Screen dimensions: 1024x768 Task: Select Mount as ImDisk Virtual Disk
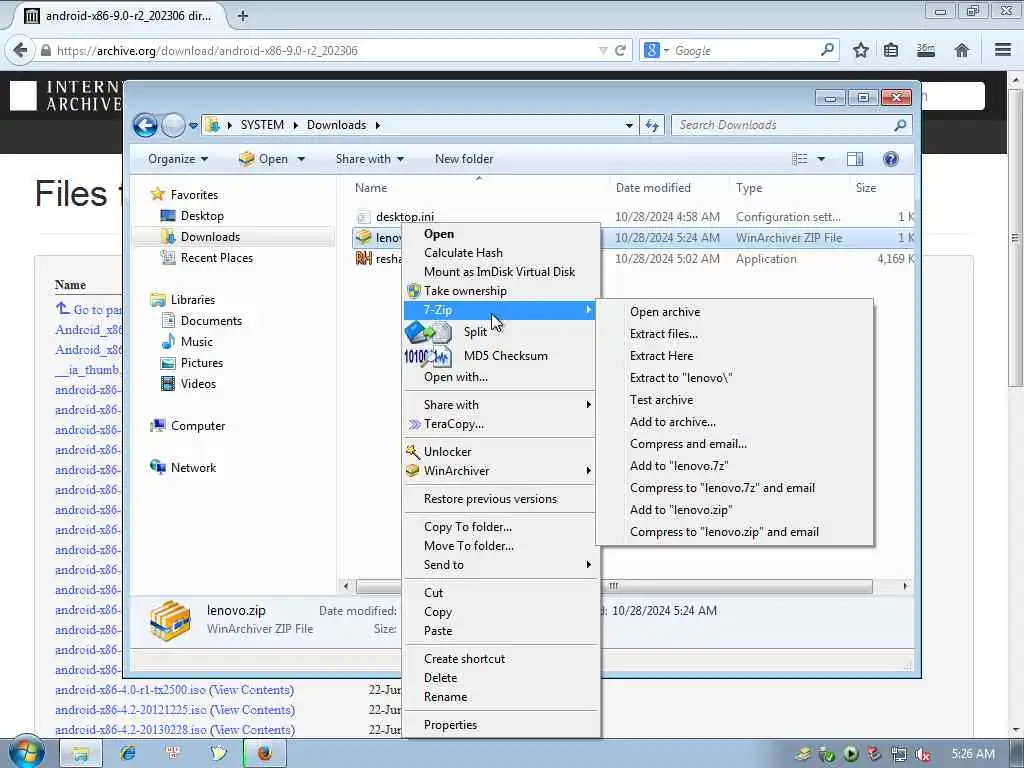(499, 272)
